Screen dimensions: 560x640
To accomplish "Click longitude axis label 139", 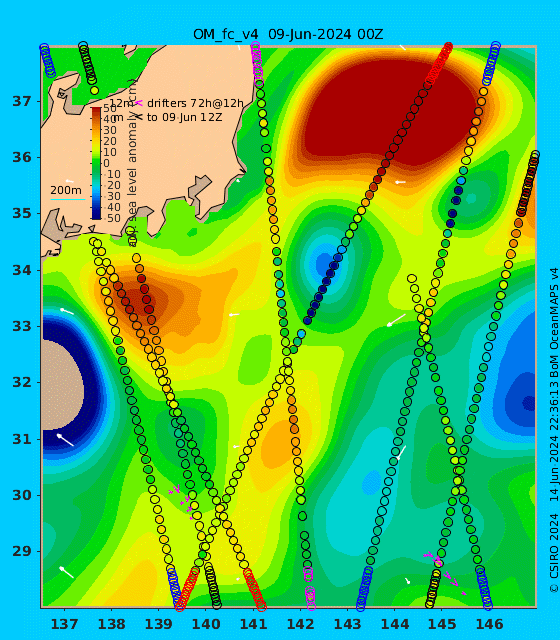I will point(158,624).
